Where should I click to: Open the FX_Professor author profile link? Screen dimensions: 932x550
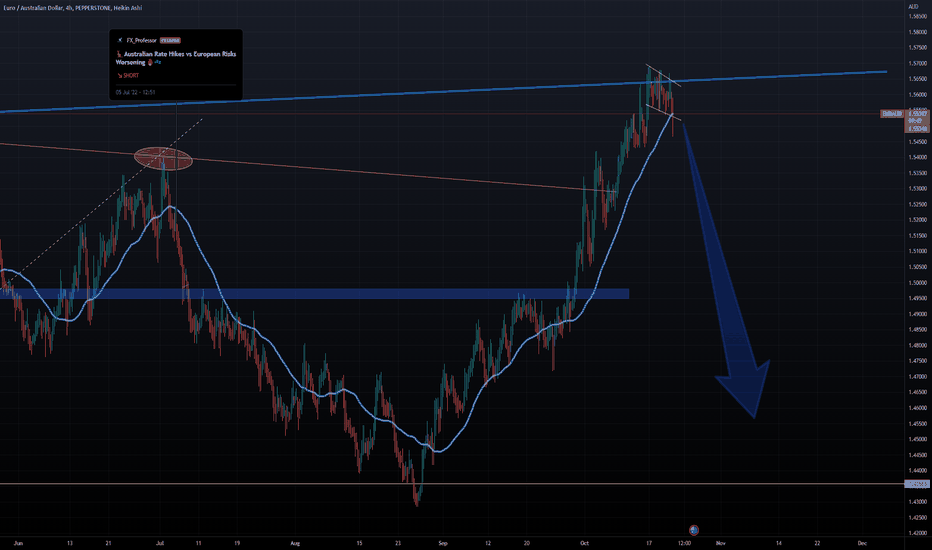click(141, 40)
